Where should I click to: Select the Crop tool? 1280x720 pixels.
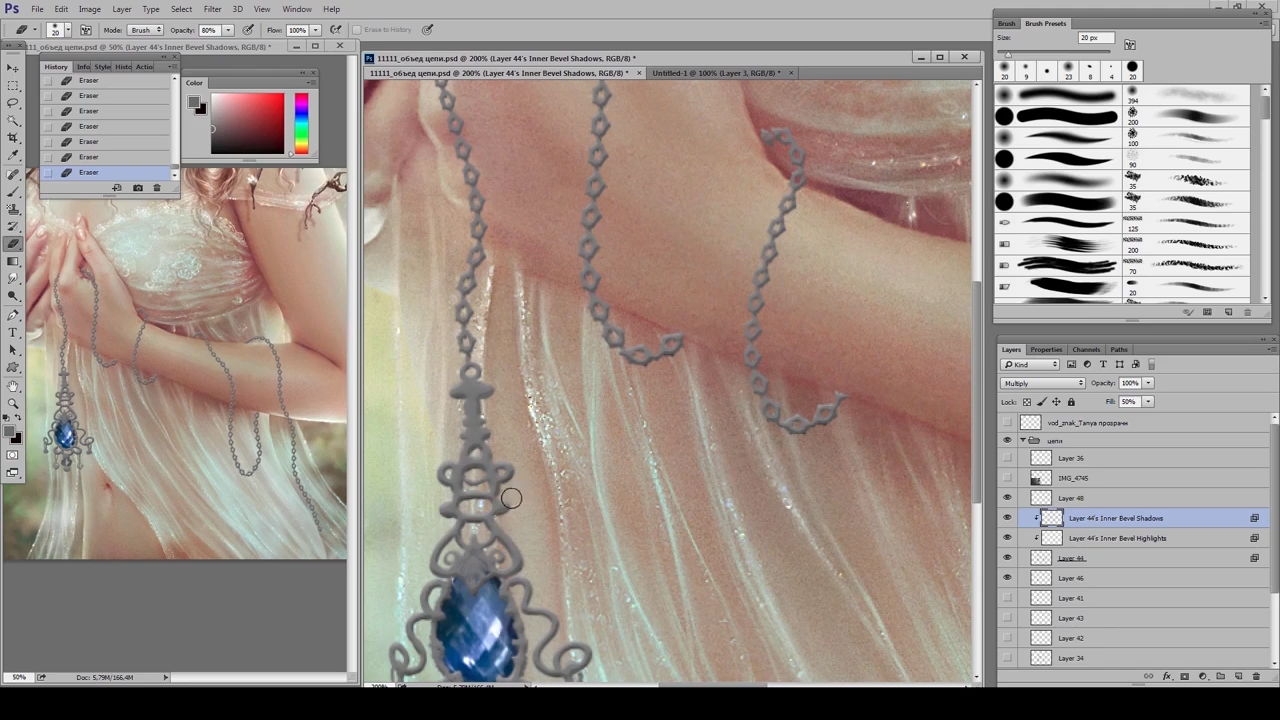pyautogui.click(x=13, y=138)
